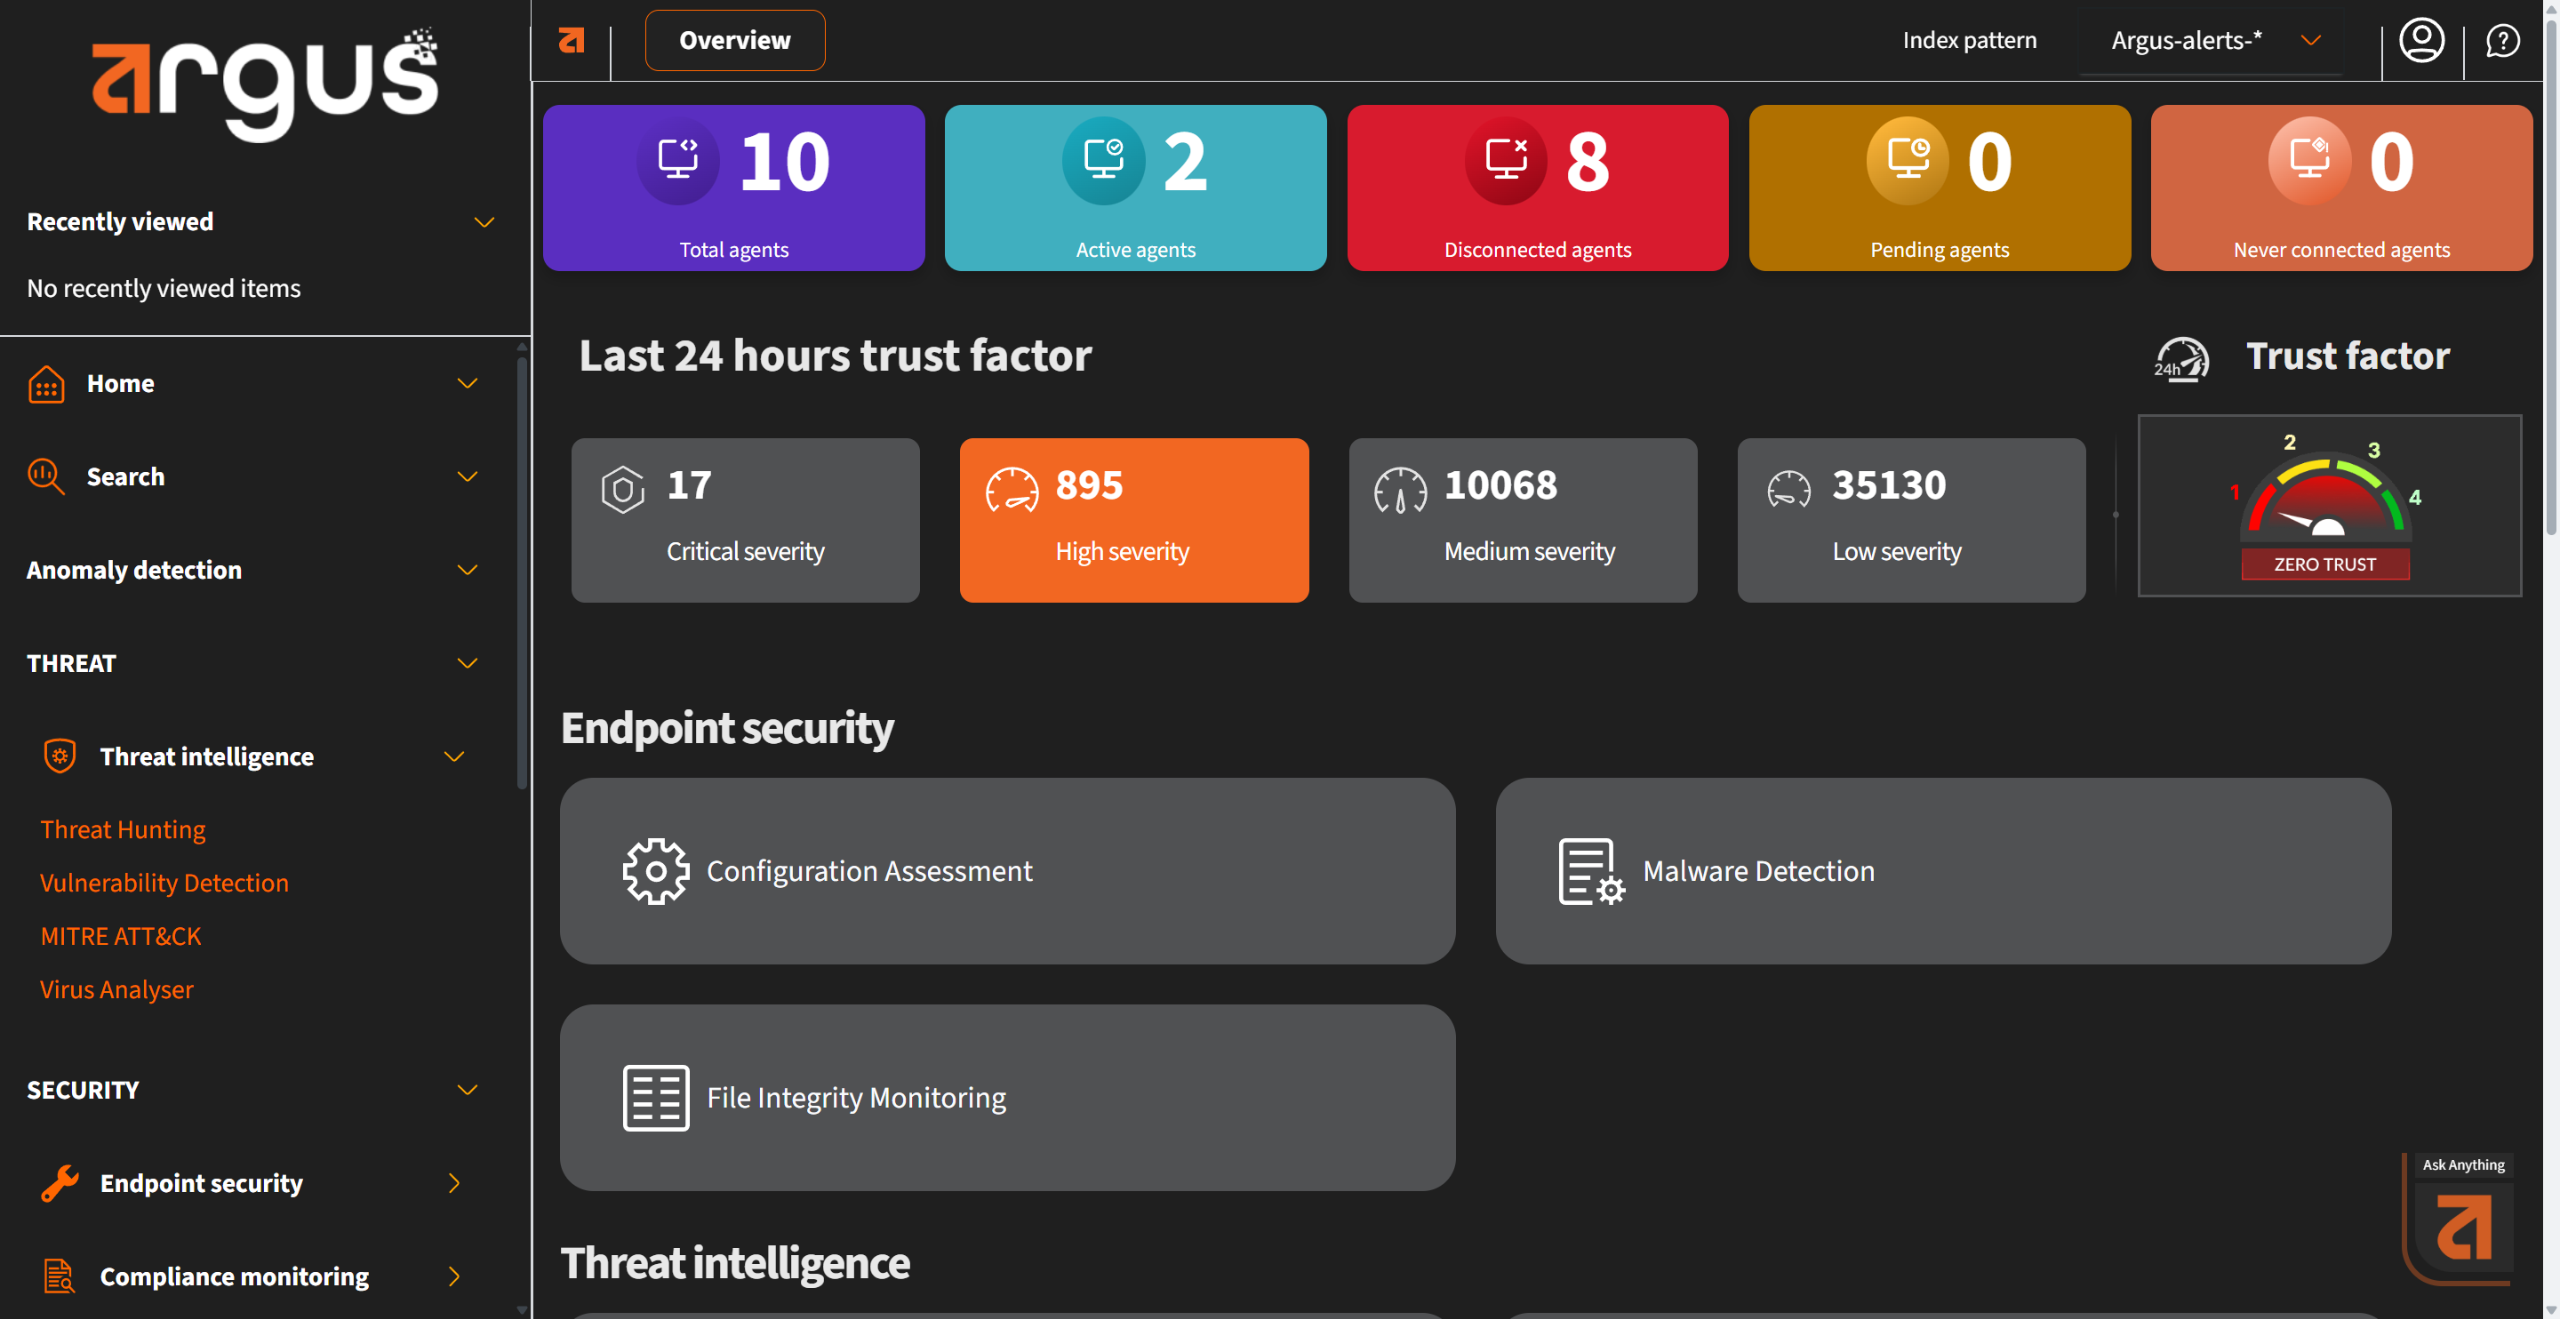Open the help question mark icon
The image size is (2560, 1319).
(x=2502, y=41)
